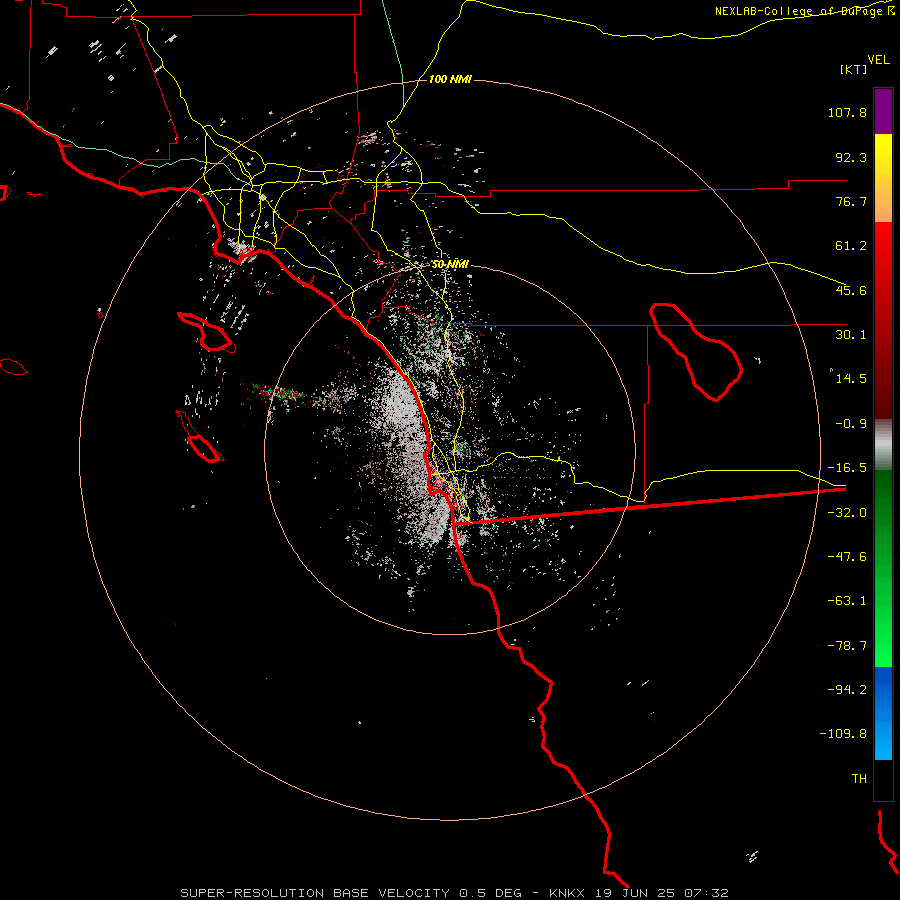This screenshot has width=900, height=900.
Task: Click the yellow-orange segment of the color bar
Action: [883, 178]
